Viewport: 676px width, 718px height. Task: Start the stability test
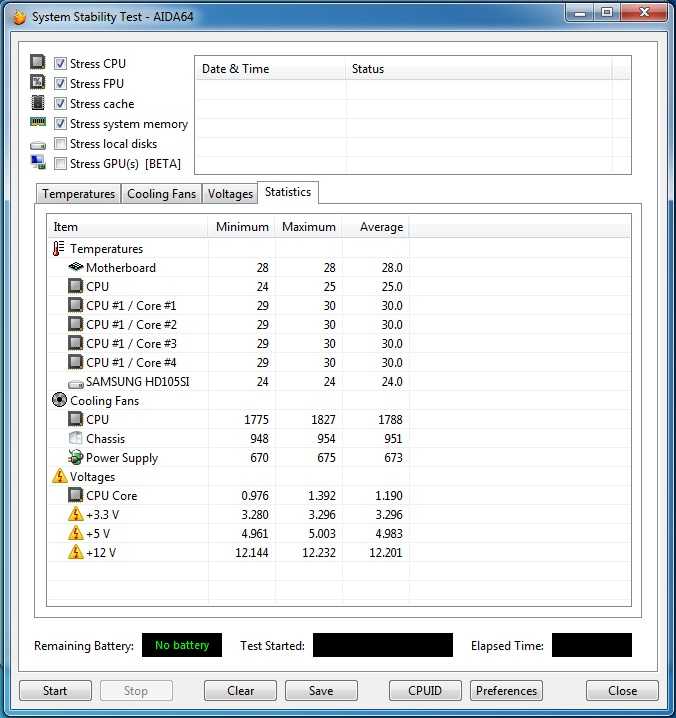tap(55, 691)
